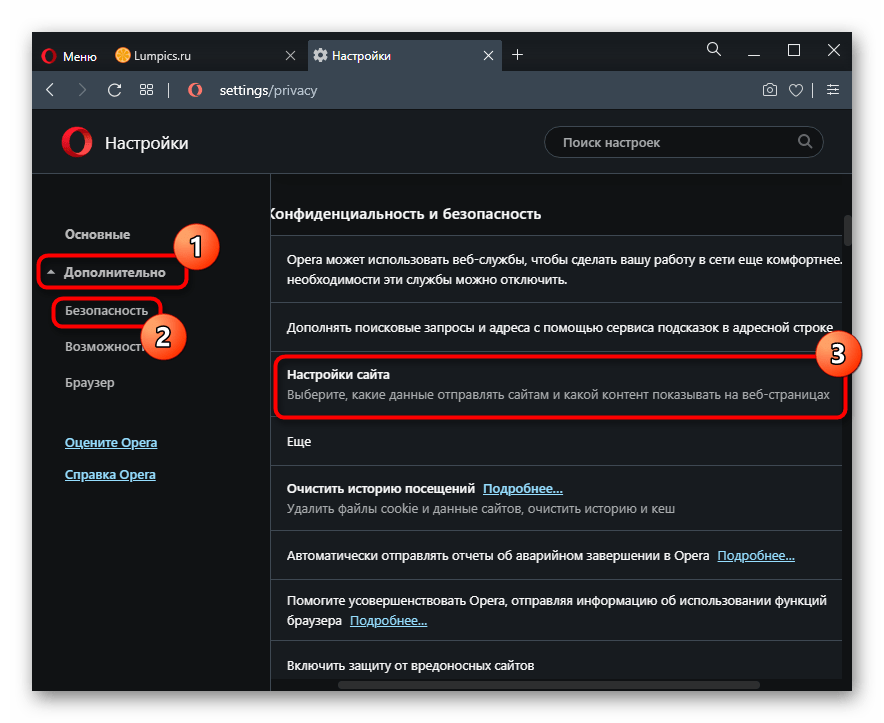Click the horizontal scrollbar at bottom
Screen dimensions: 884x723
[548, 685]
